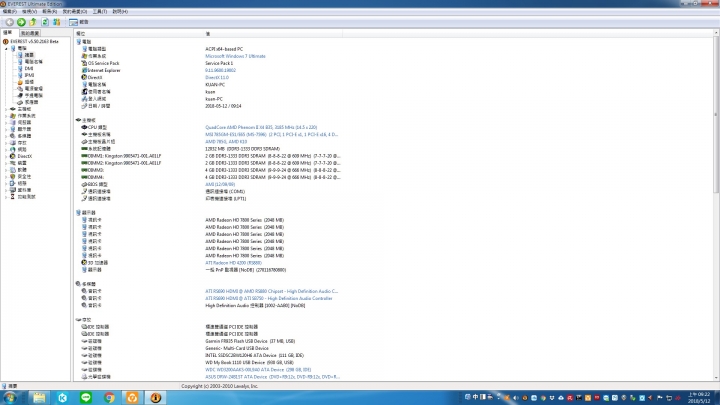This screenshot has width=720, height=405.
Task: Expand the 主機板 Motherboard tree node
Action: 6,109
